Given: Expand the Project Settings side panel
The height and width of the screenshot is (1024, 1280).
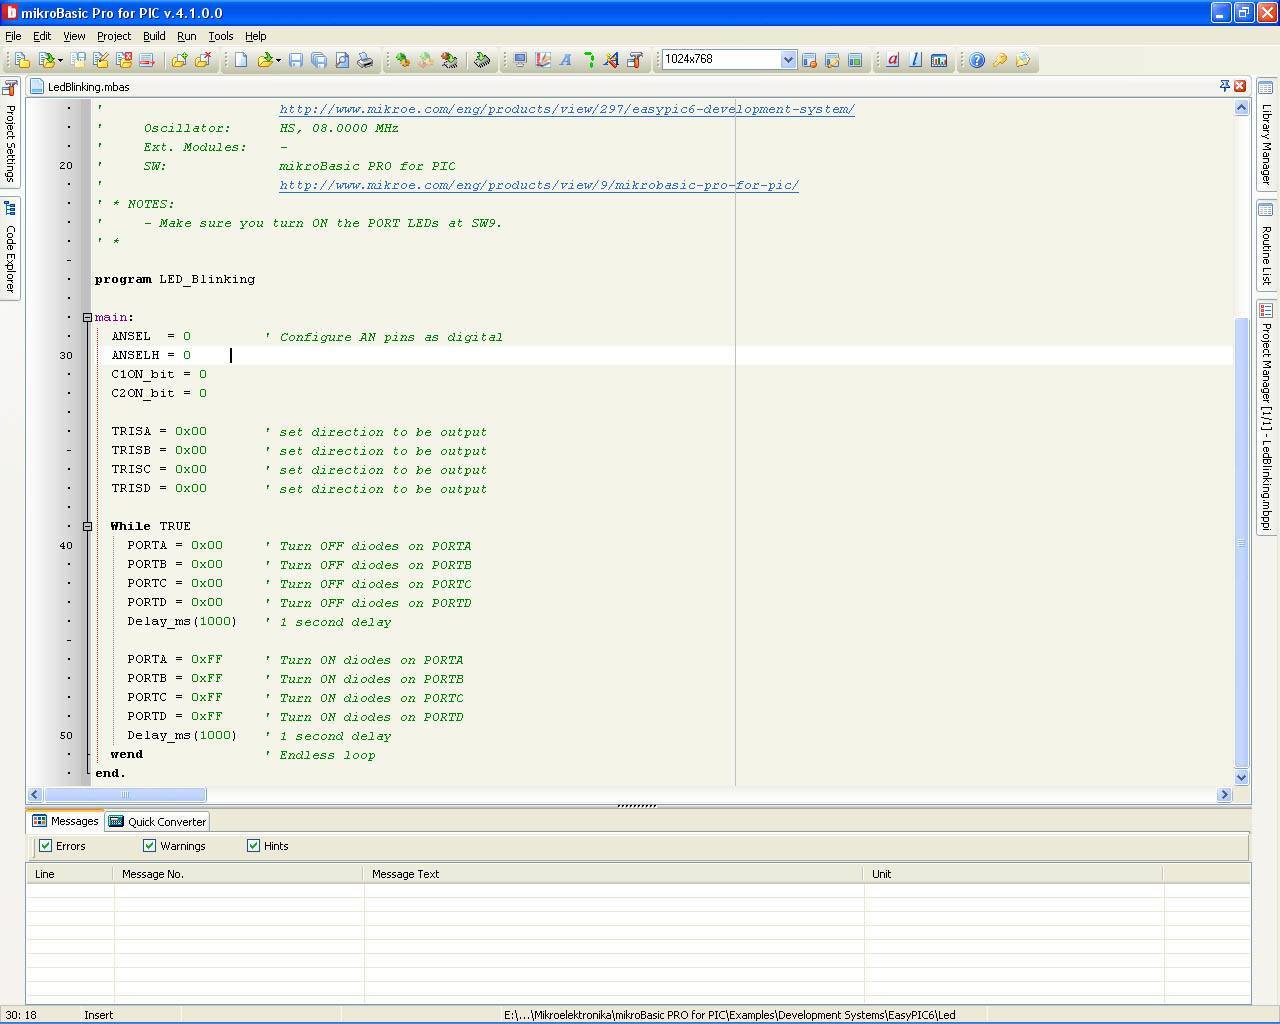Looking at the screenshot, I should pyautogui.click(x=10, y=131).
